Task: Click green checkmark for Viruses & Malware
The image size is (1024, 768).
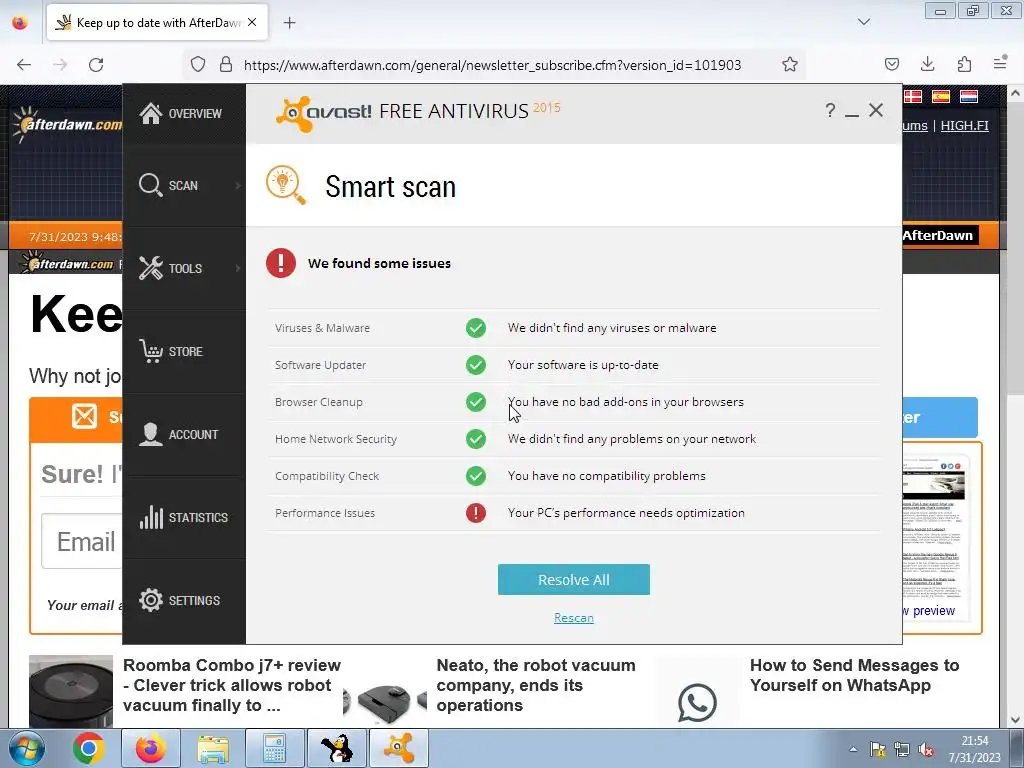Action: 476,328
